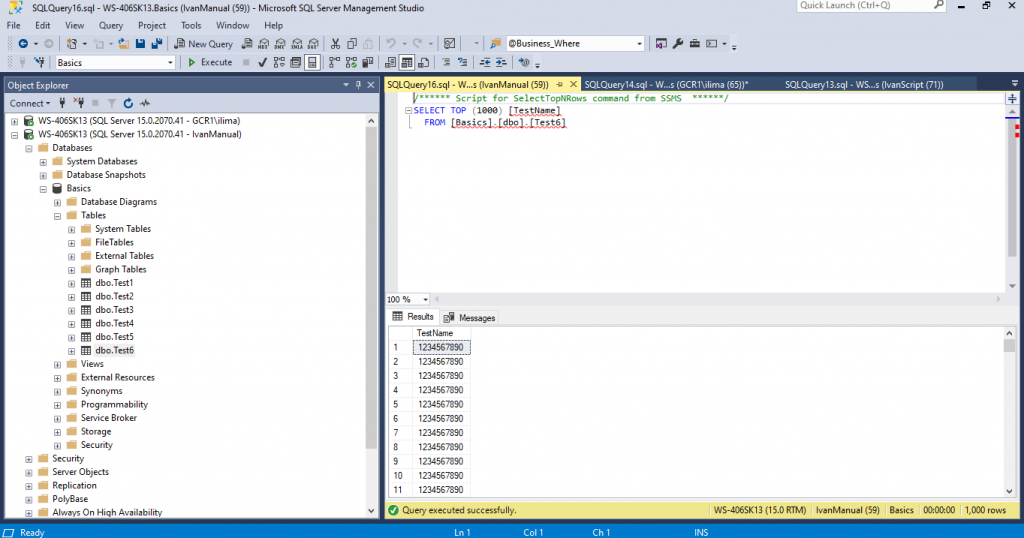Click the Properties wrench icon

point(678,44)
